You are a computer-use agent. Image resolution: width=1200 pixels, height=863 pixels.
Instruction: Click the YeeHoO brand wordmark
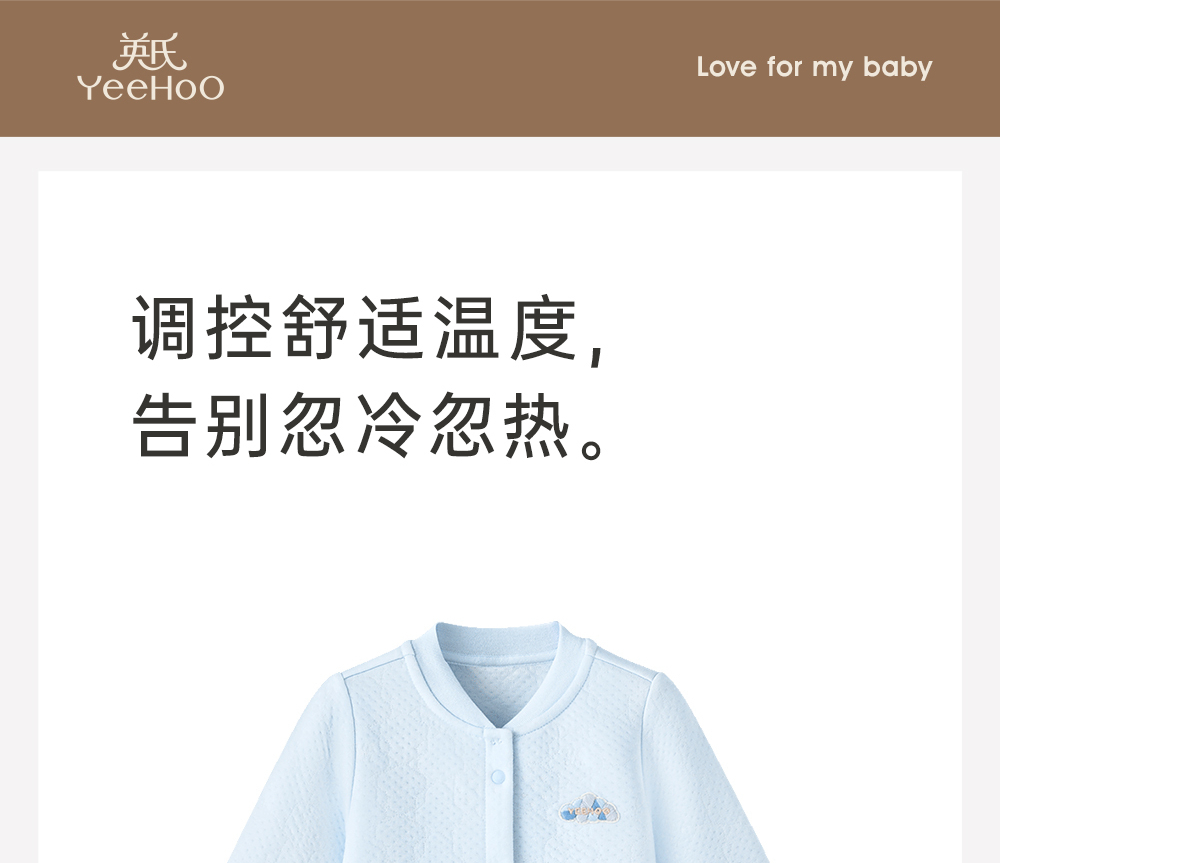click(150, 87)
